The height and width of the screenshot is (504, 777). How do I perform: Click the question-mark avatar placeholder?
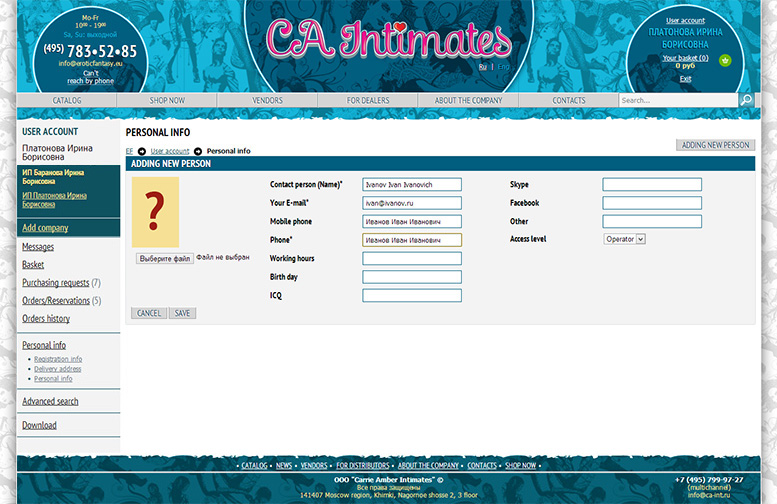155,212
